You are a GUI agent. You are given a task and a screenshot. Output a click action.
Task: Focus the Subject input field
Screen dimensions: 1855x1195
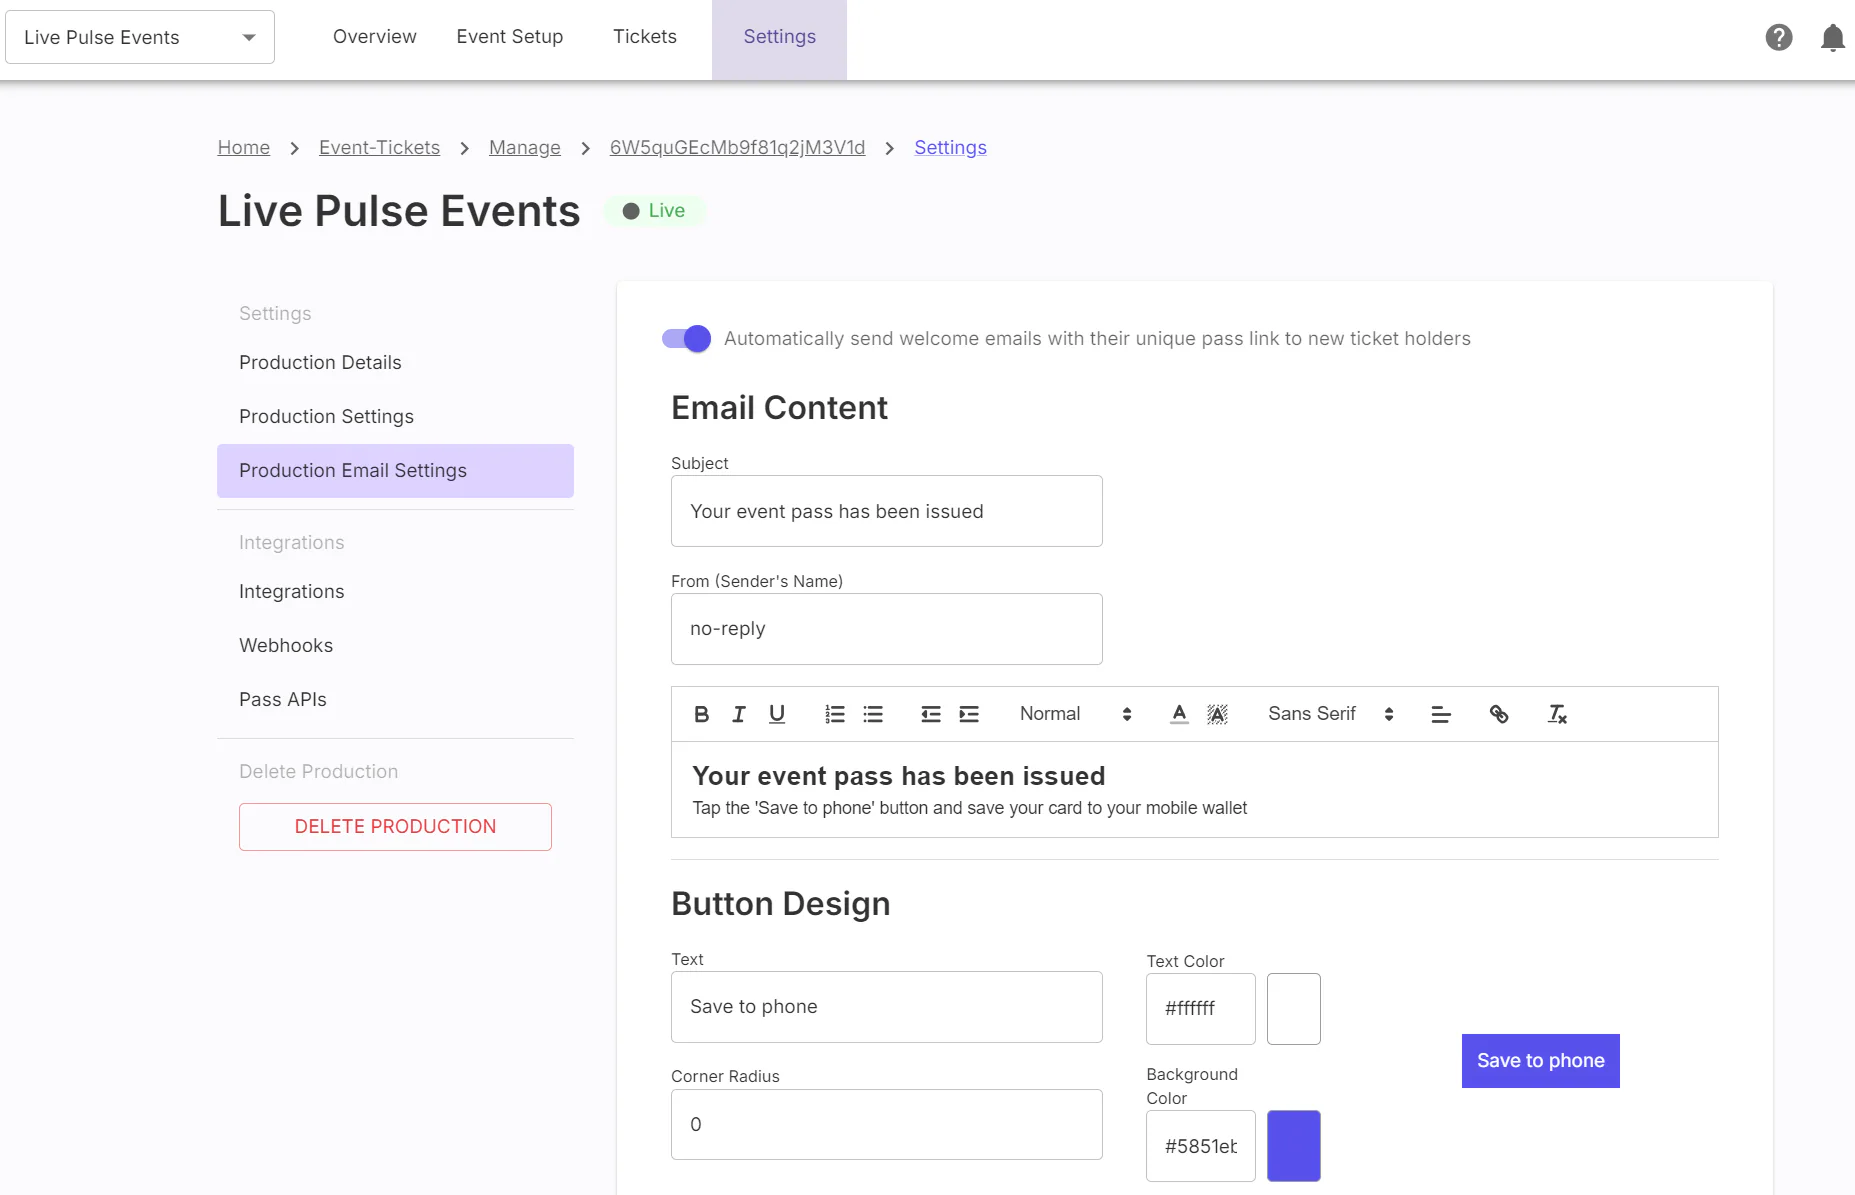[x=887, y=511]
